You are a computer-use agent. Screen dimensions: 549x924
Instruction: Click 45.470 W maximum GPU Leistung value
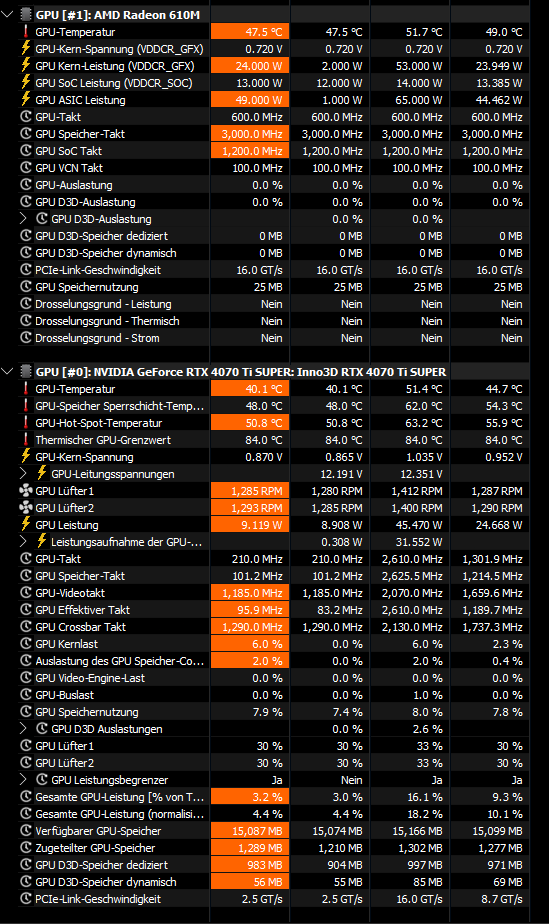point(416,524)
